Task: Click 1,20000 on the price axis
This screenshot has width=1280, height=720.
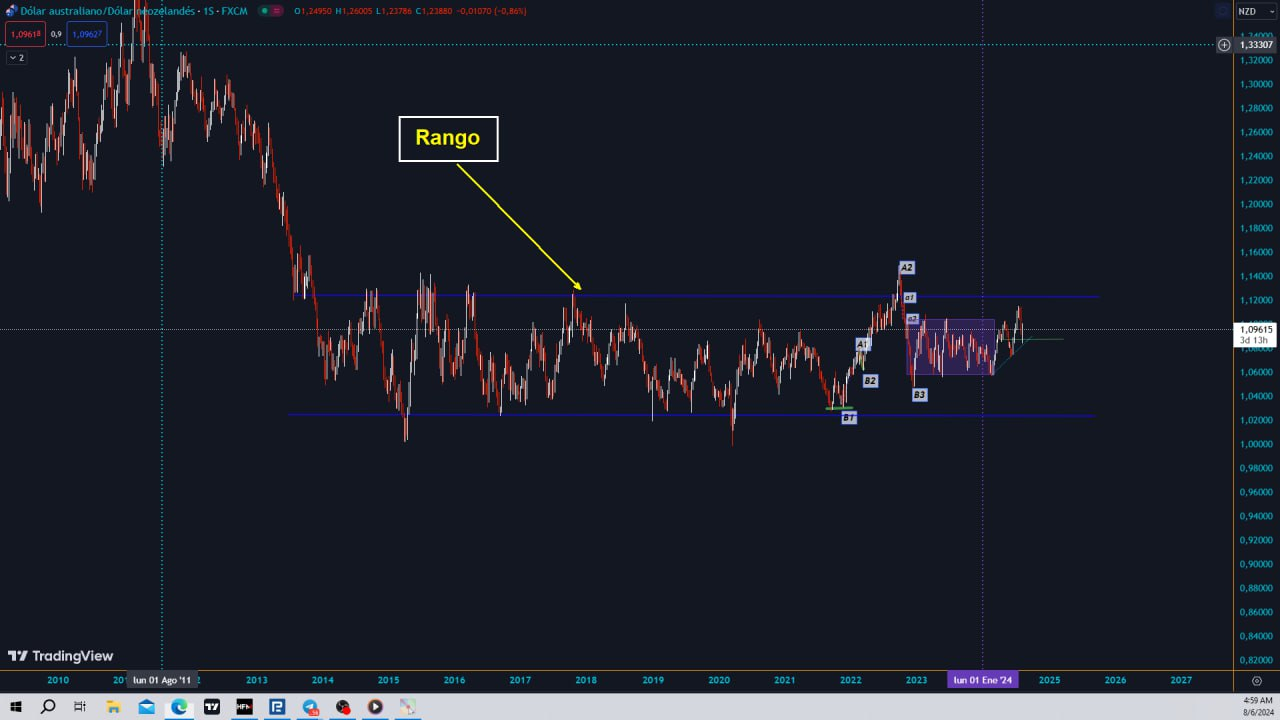Action: [x=1256, y=204]
